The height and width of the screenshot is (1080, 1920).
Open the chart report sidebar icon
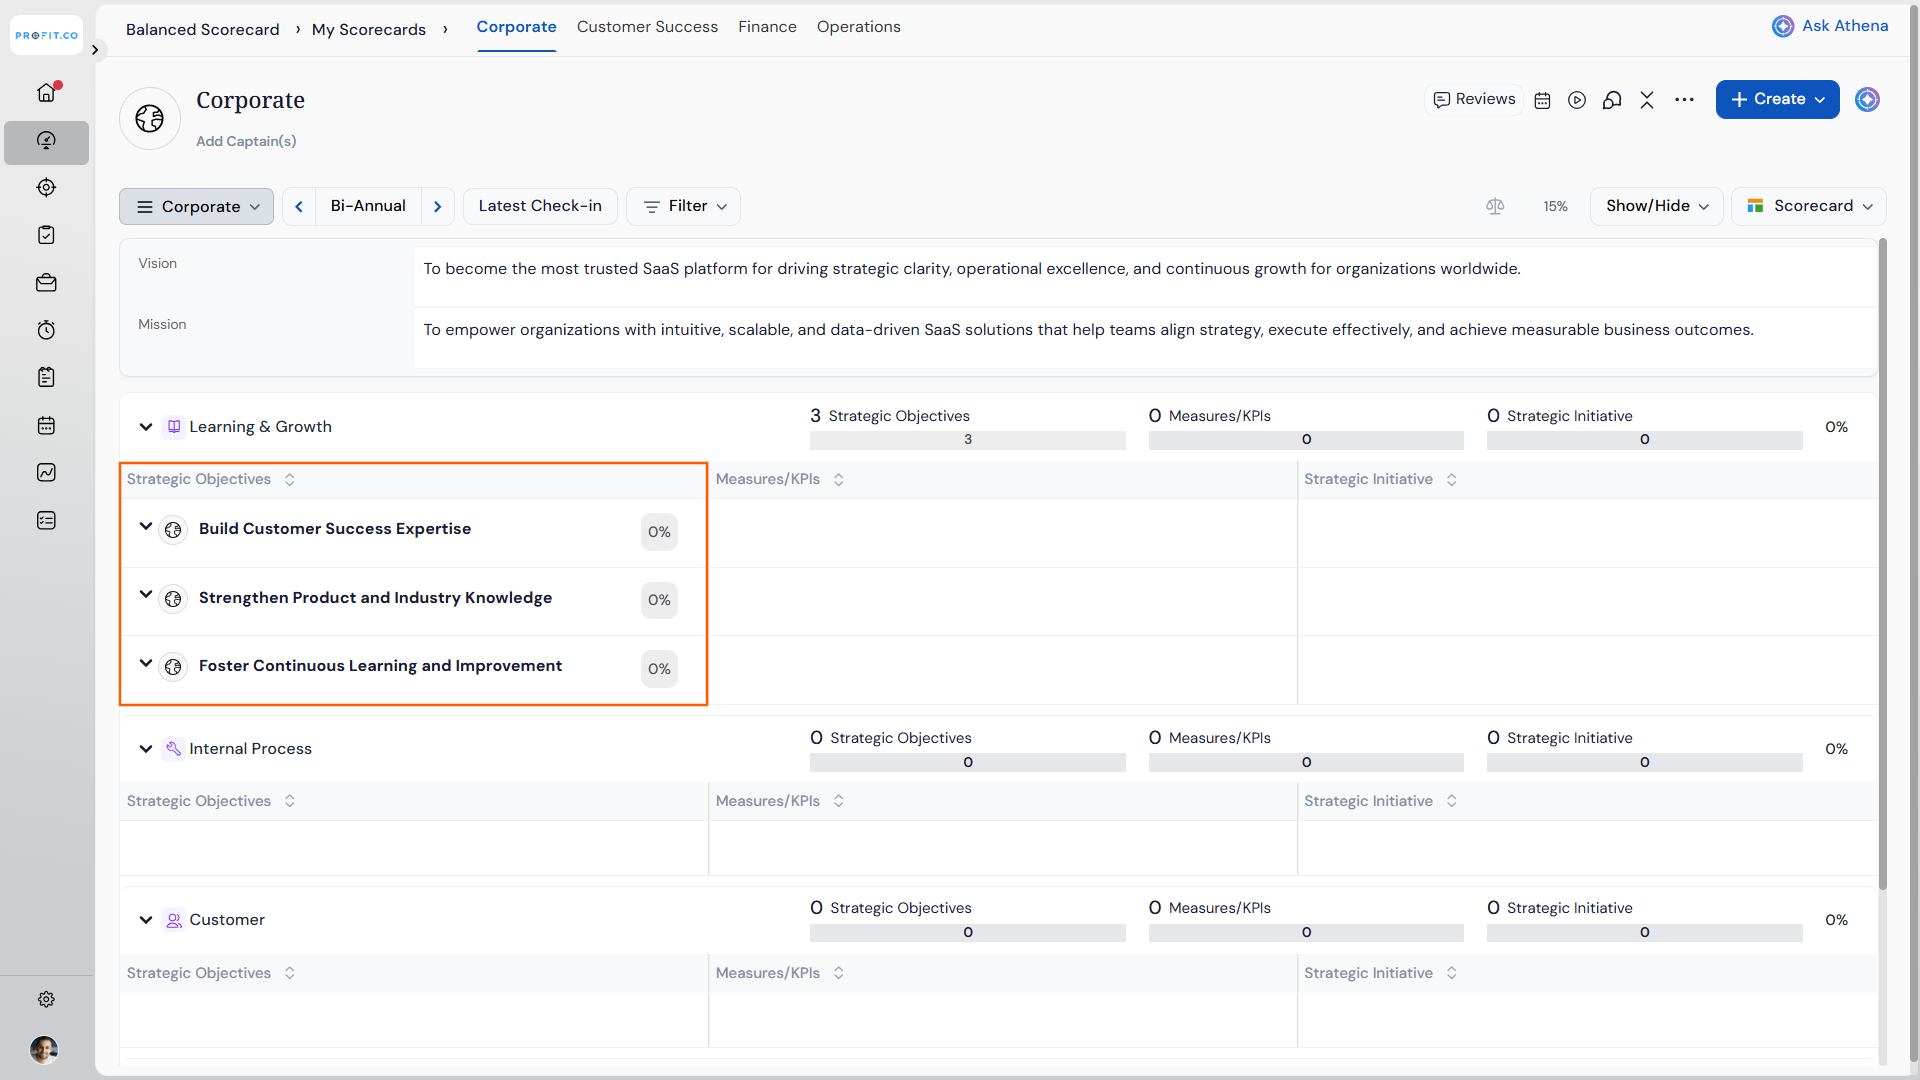coord(46,472)
